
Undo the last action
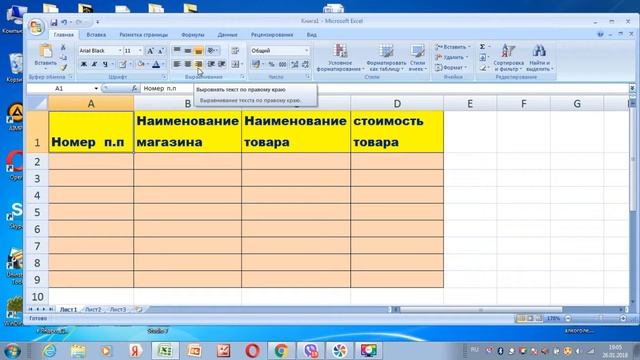click(64, 22)
